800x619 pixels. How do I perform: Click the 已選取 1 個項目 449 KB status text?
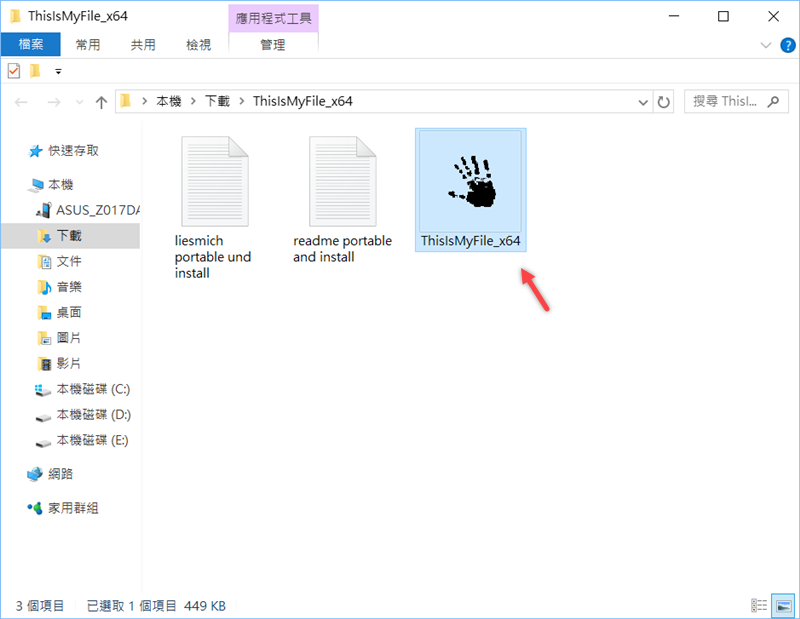tap(156, 606)
